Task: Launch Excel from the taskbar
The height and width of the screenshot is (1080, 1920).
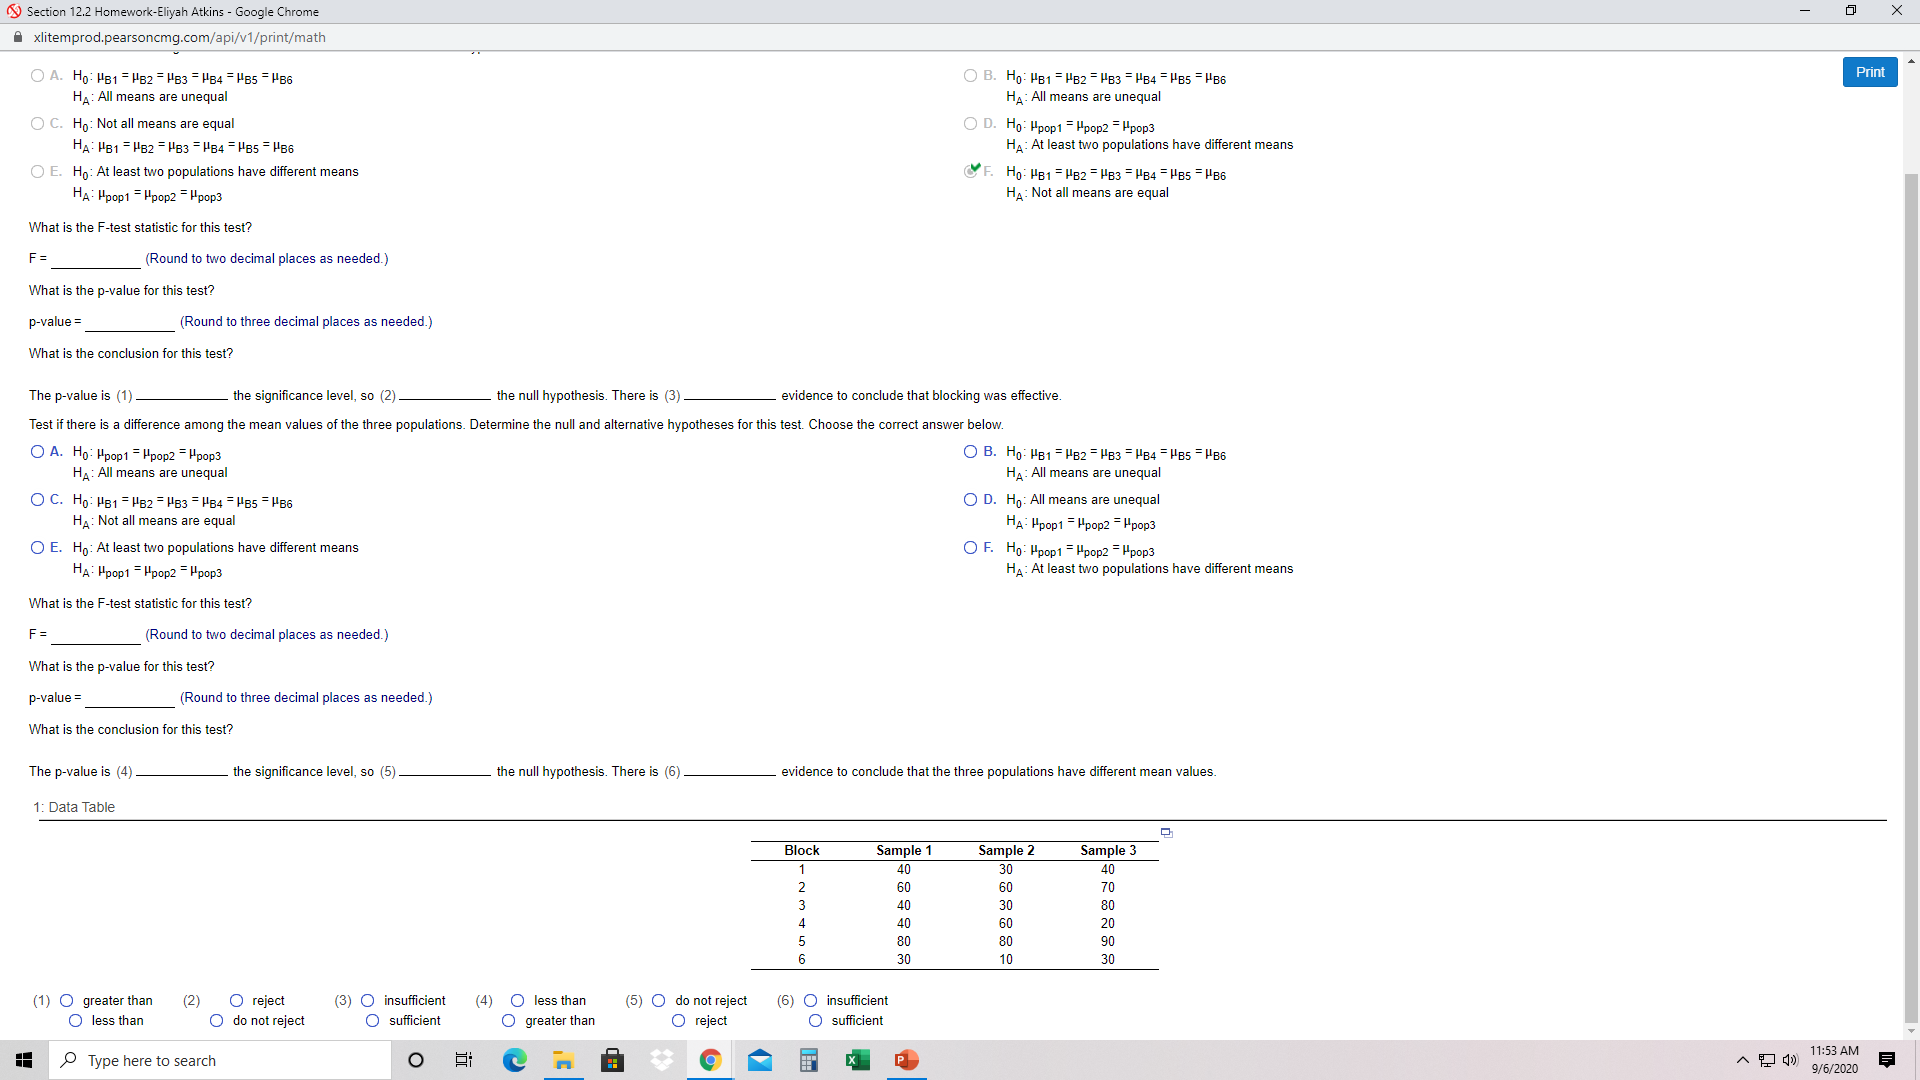Action: point(857,1060)
